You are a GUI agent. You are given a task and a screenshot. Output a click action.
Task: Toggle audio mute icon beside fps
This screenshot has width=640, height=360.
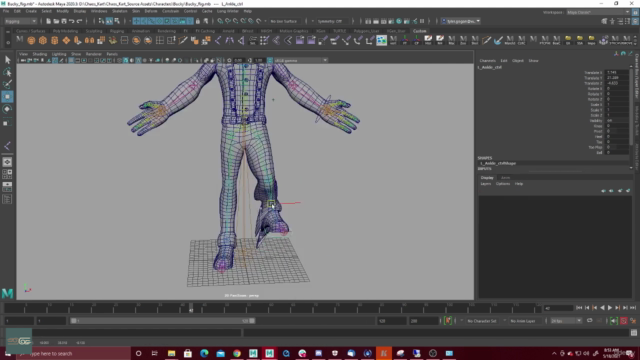tap(613, 321)
